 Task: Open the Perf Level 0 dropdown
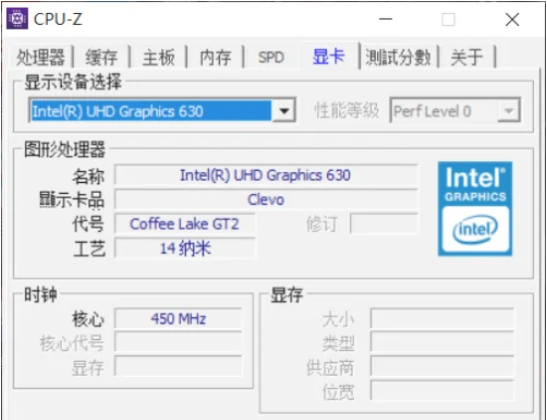pyautogui.click(x=509, y=111)
